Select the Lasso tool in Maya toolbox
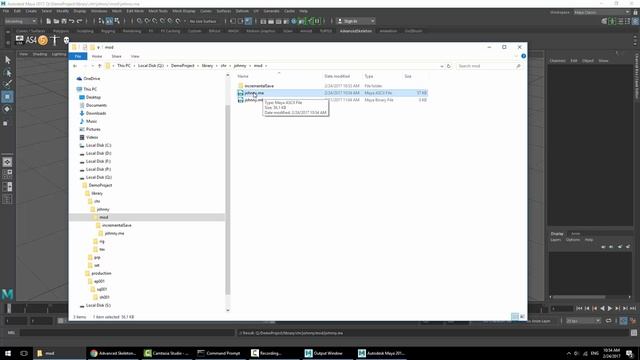Viewport: 640px width, 360px height. (7, 73)
